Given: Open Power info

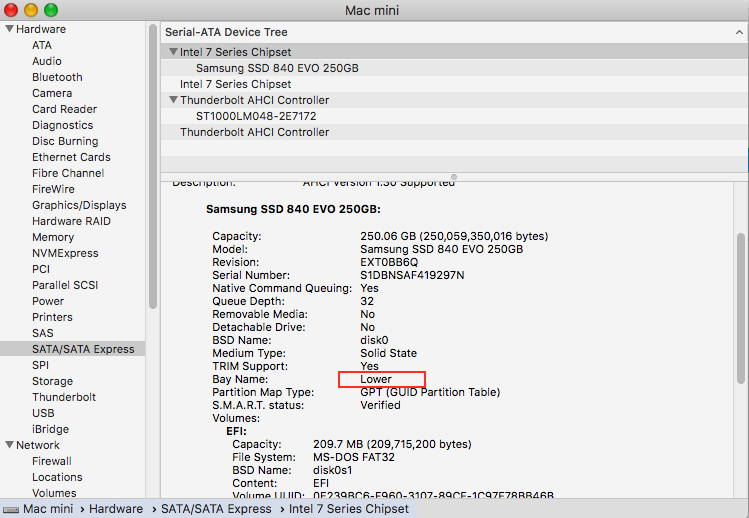Looking at the screenshot, I should [x=48, y=302].
